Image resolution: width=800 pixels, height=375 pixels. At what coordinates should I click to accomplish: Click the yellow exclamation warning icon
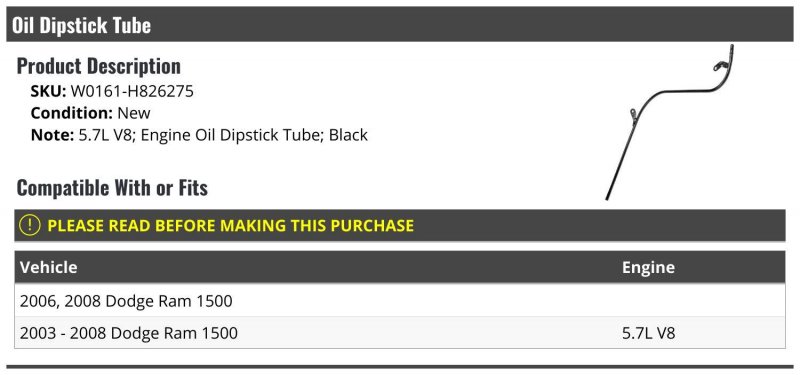pos(30,225)
